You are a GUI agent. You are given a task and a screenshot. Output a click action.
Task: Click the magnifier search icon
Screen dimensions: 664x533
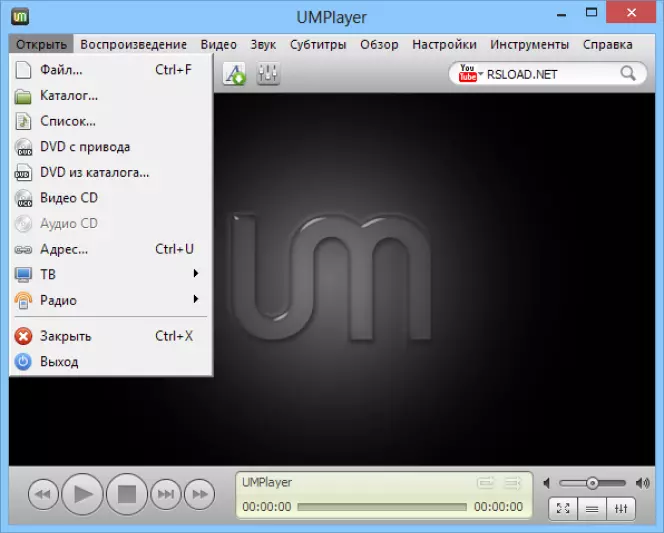coord(628,74)
